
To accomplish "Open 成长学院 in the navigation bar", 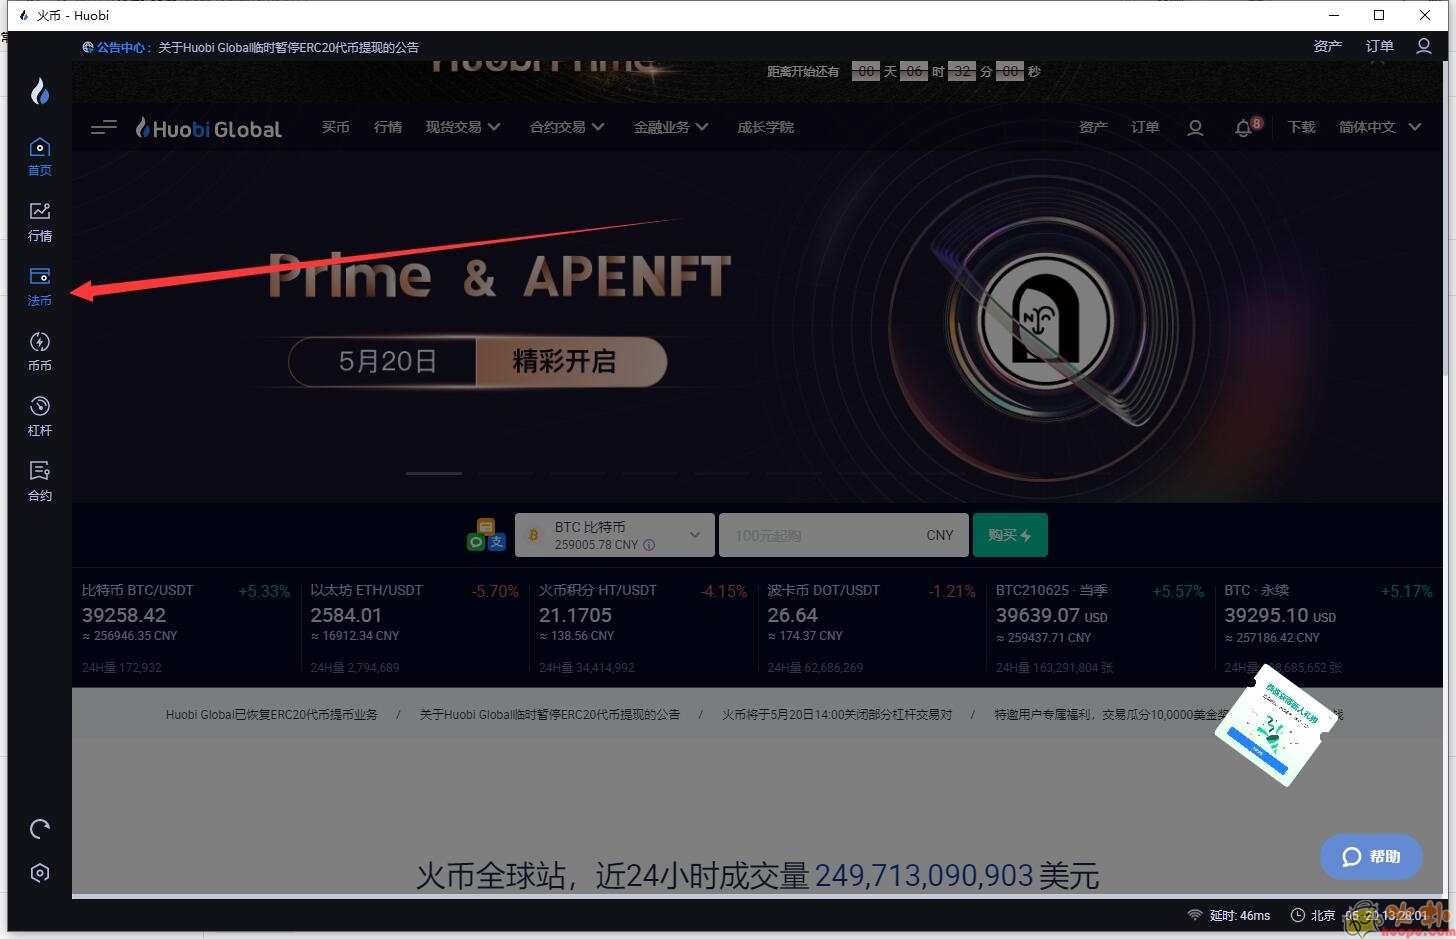I will point(766,127).
